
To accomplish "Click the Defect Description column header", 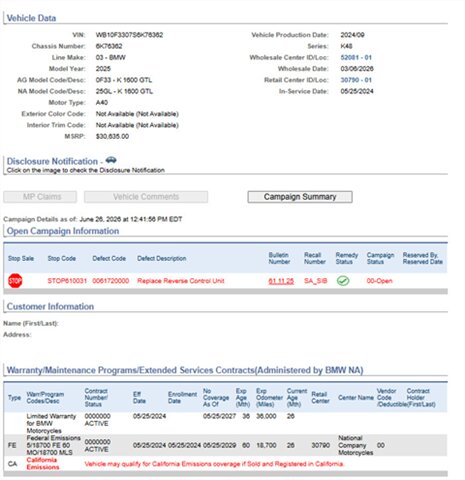I will pyautogui.click(x=162, y=258).
